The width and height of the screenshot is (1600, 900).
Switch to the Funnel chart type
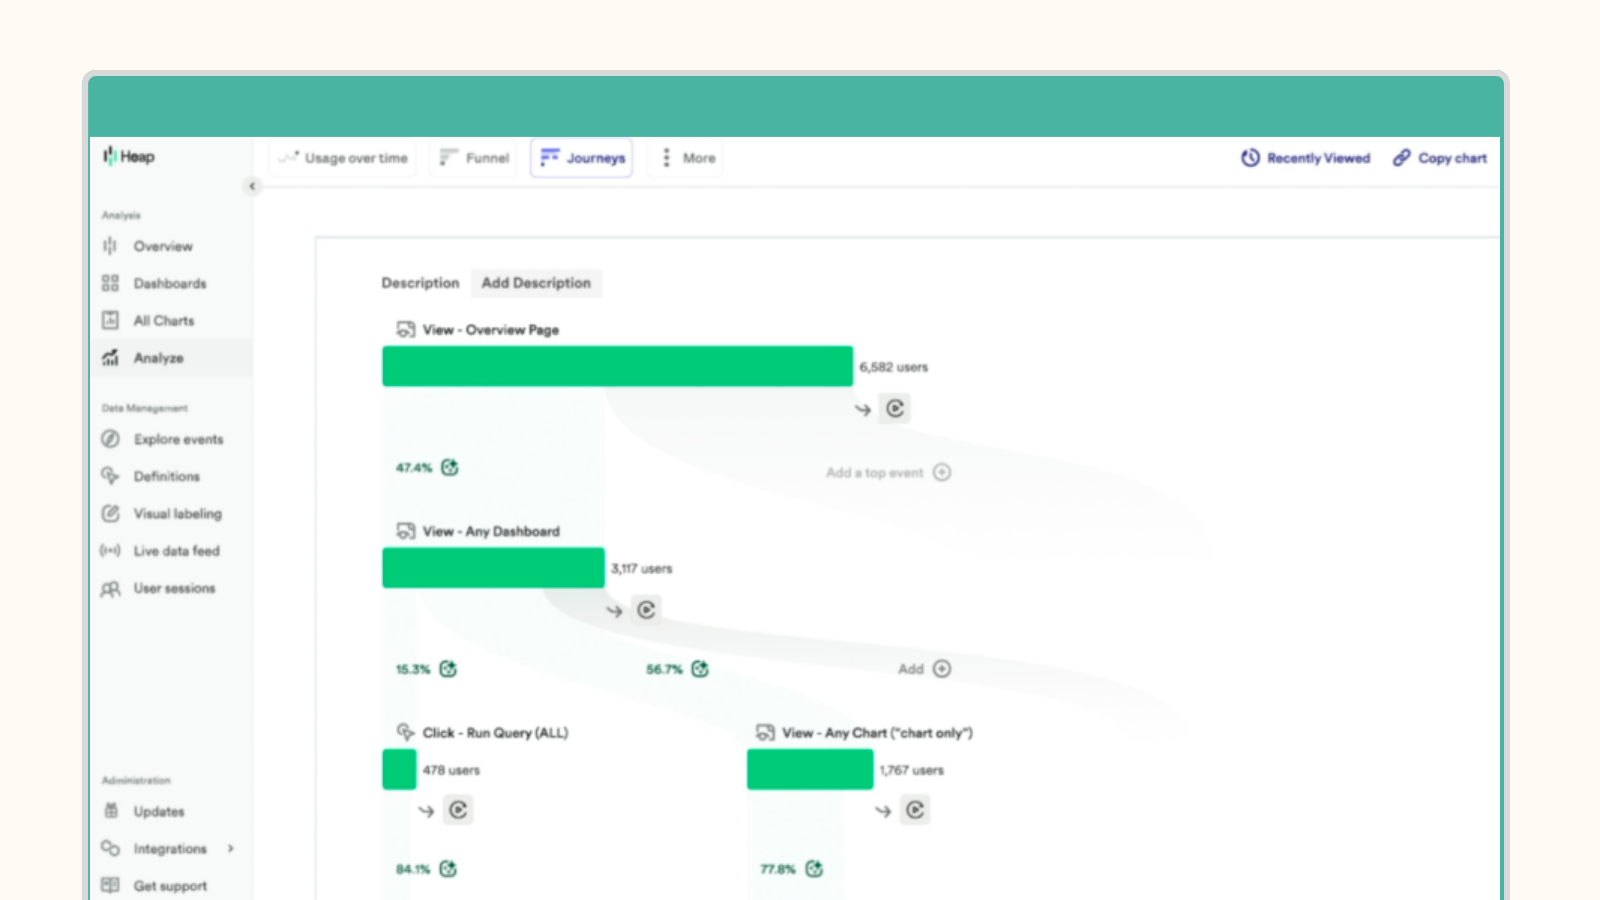472,157
